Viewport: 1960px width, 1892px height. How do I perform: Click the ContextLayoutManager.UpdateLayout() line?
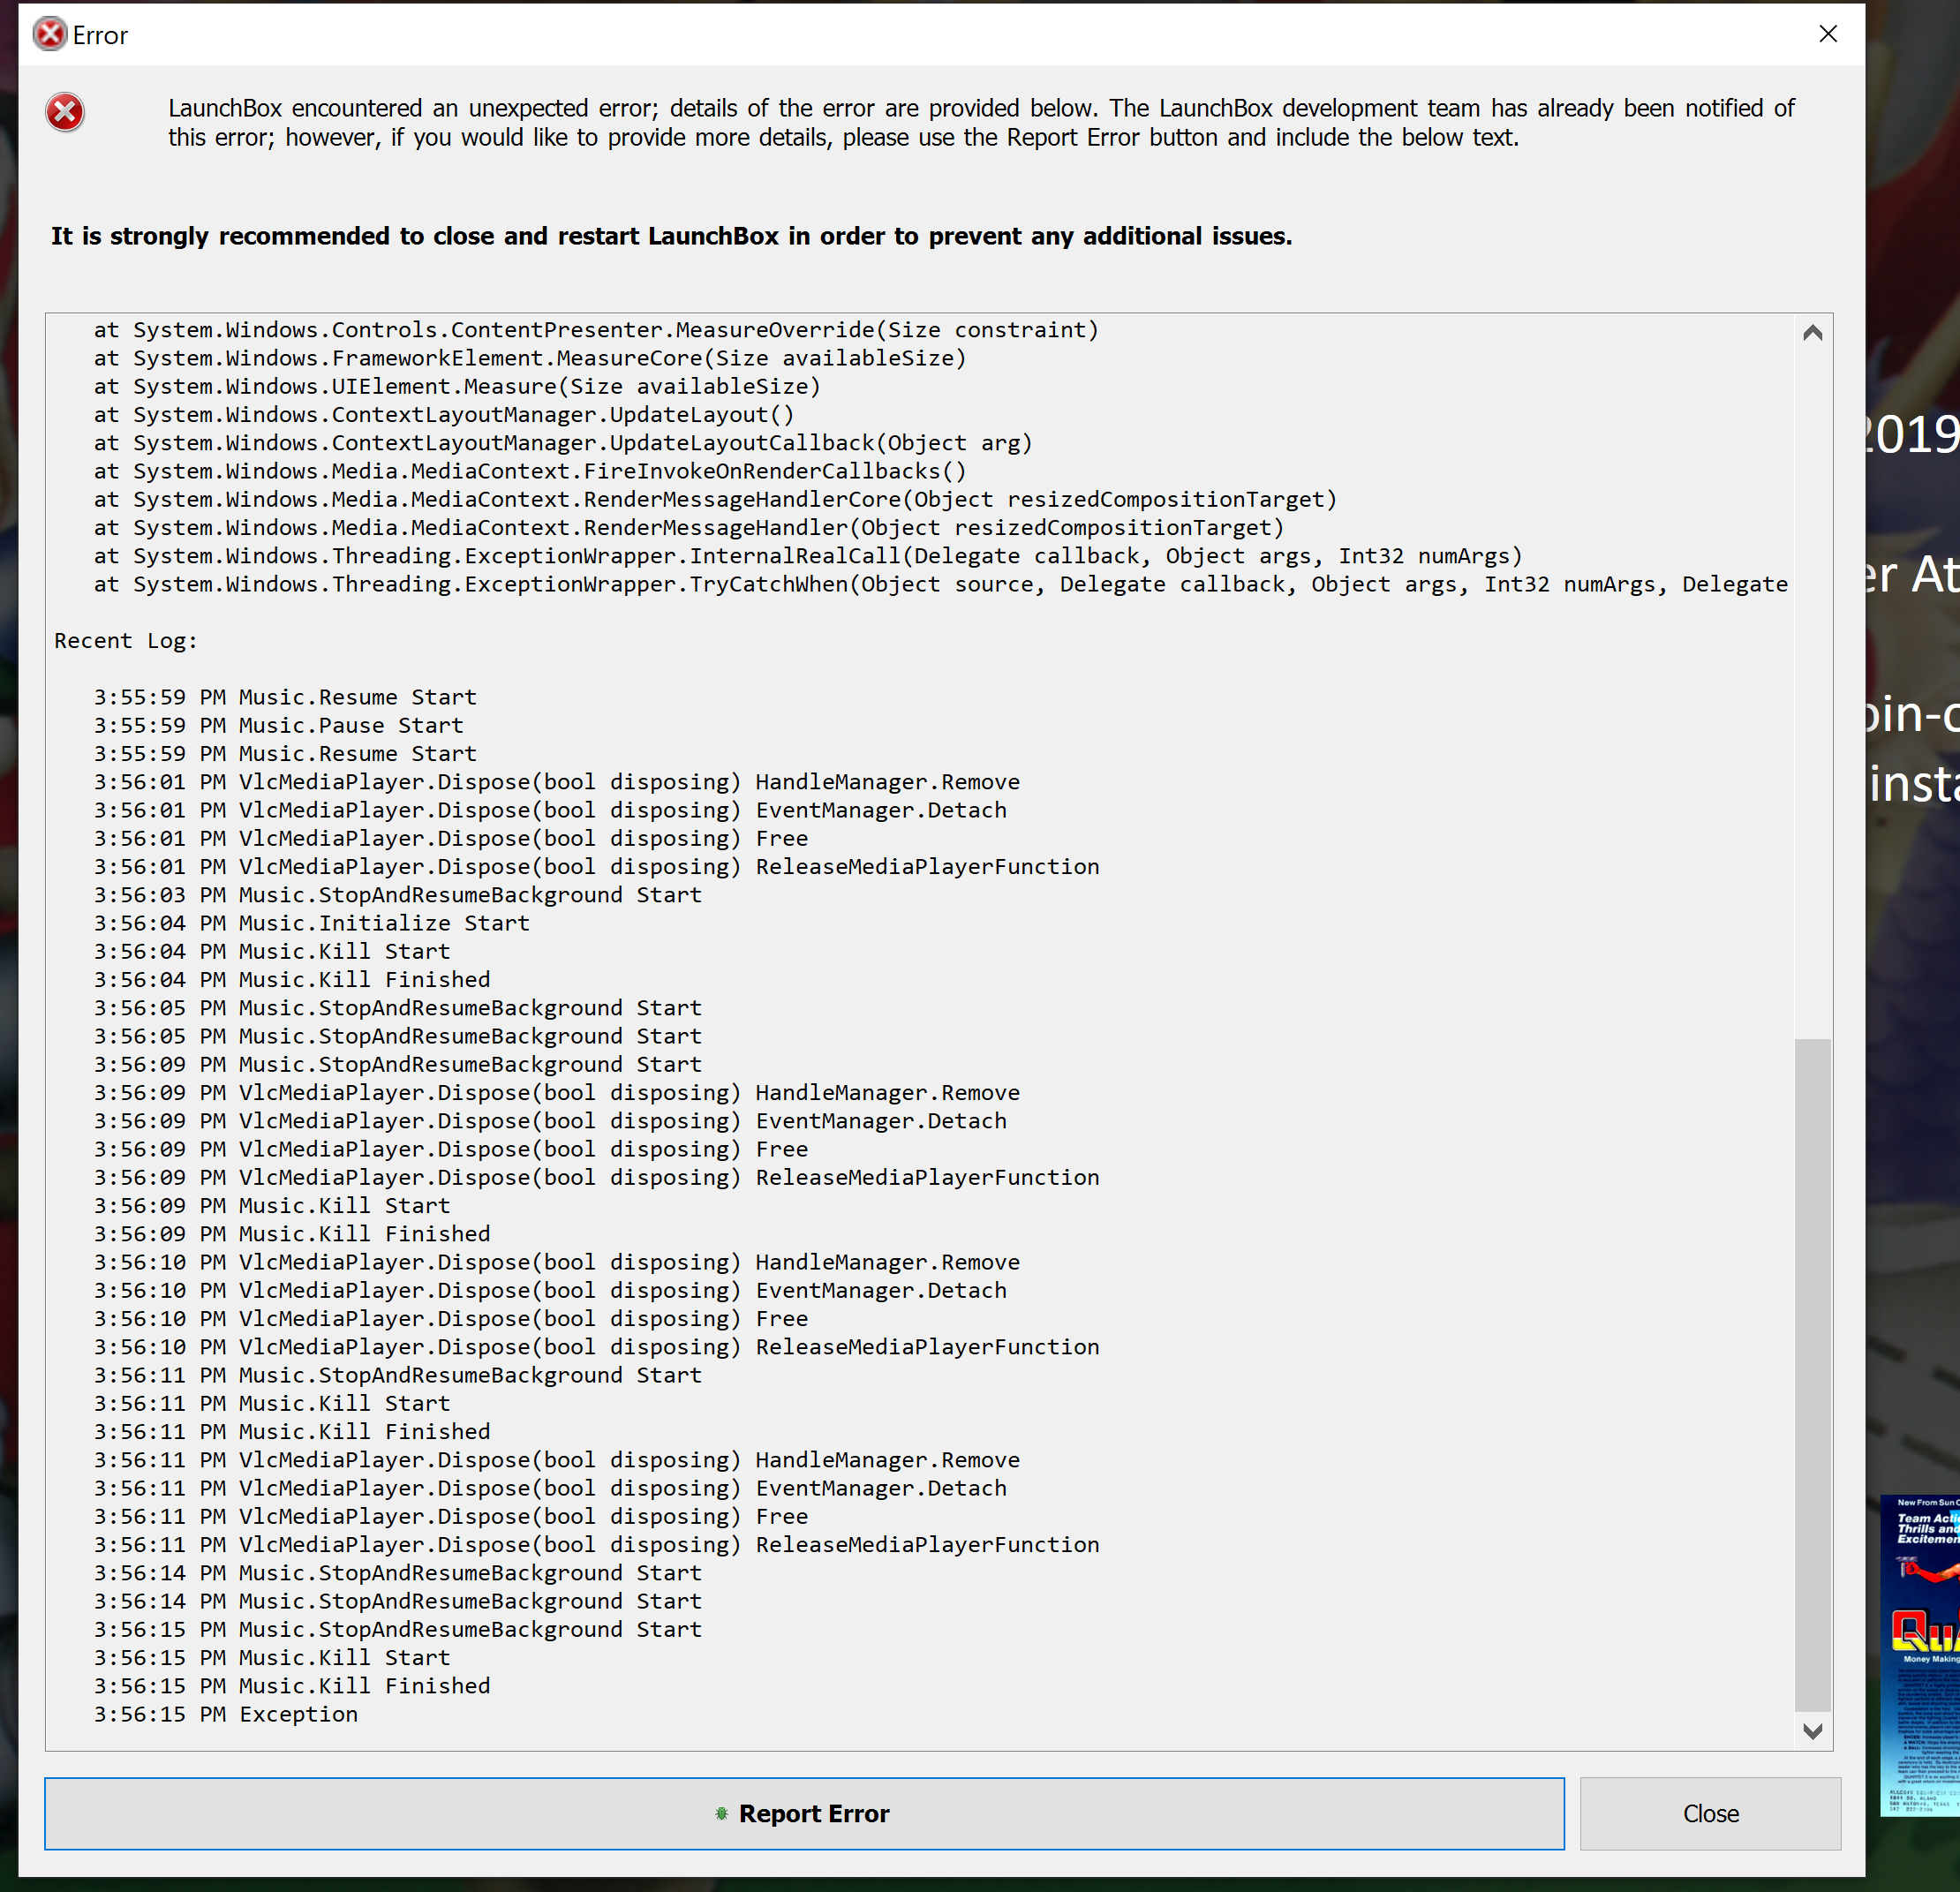(444, 414)
